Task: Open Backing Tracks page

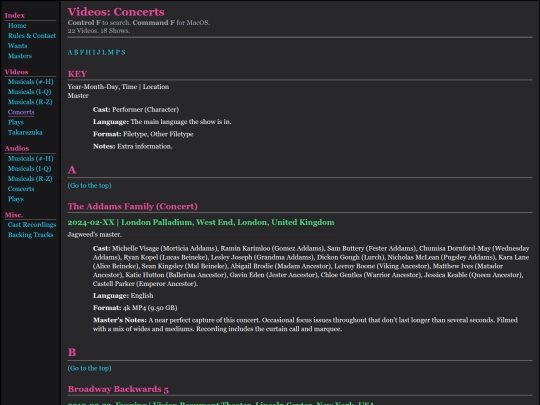Action: (x=31, y=235)
